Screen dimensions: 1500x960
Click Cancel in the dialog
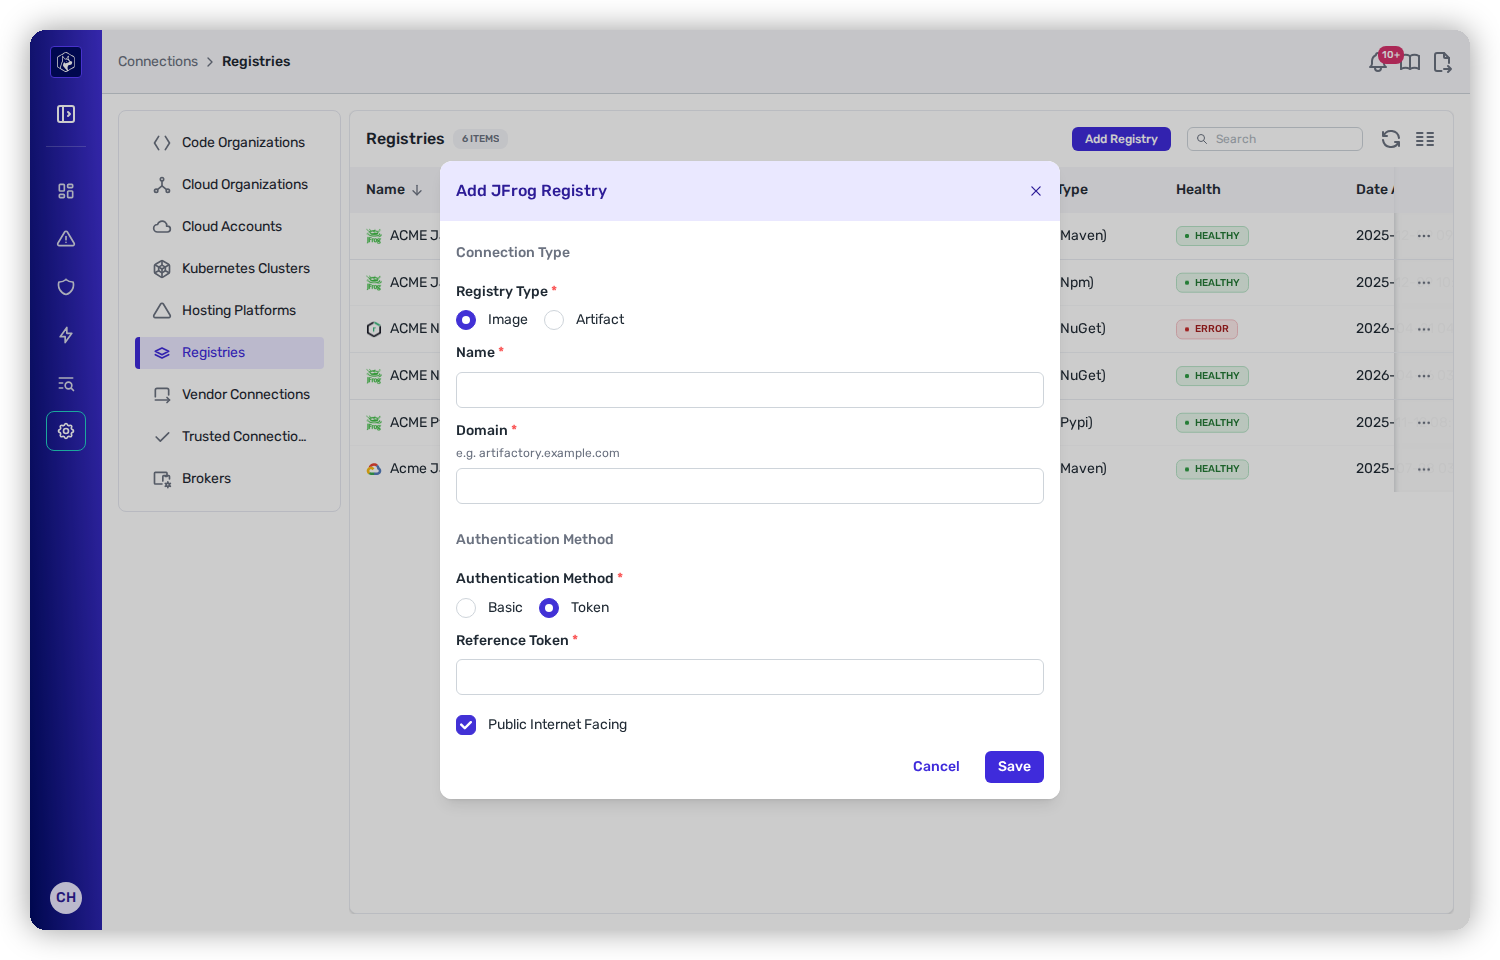(x=936, y=767)
